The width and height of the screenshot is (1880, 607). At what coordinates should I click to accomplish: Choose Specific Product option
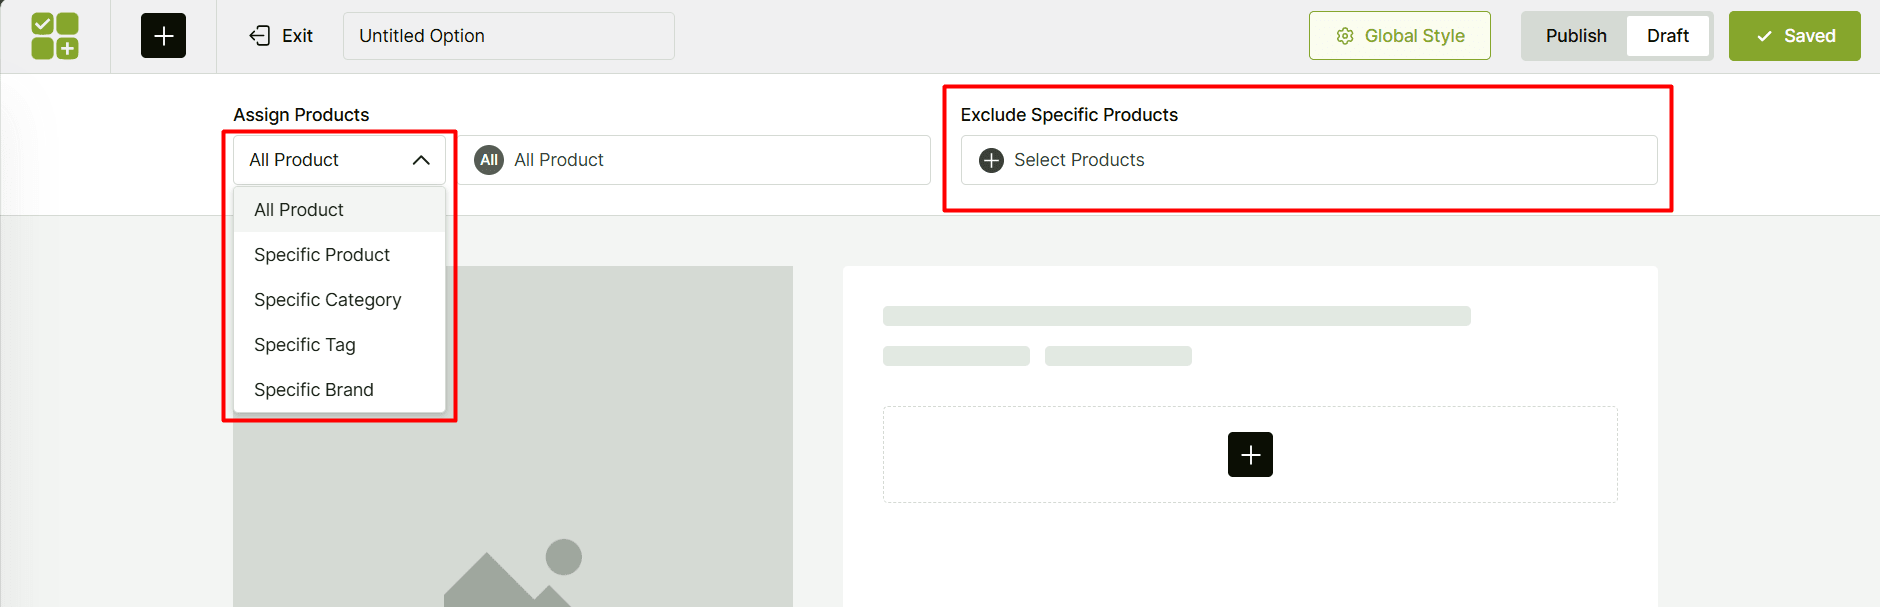(x=339, y=255)
